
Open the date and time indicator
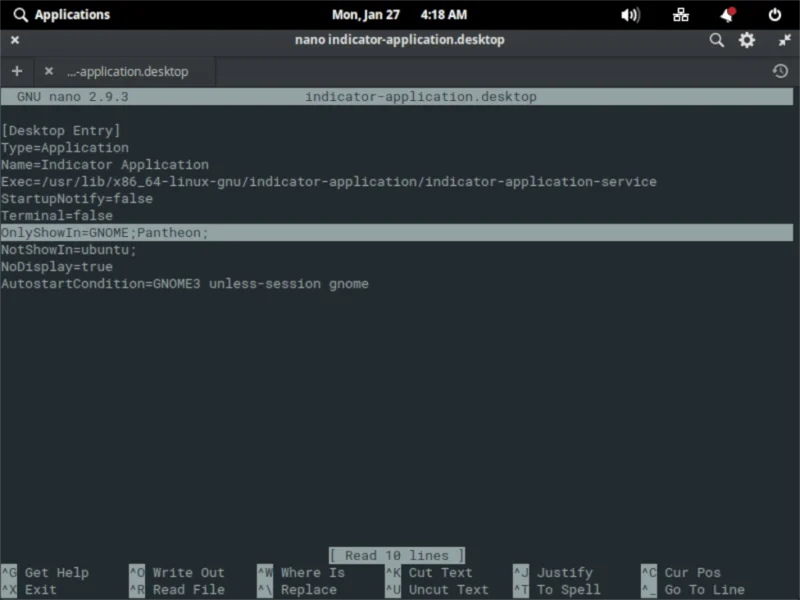(x=399, y=15)
